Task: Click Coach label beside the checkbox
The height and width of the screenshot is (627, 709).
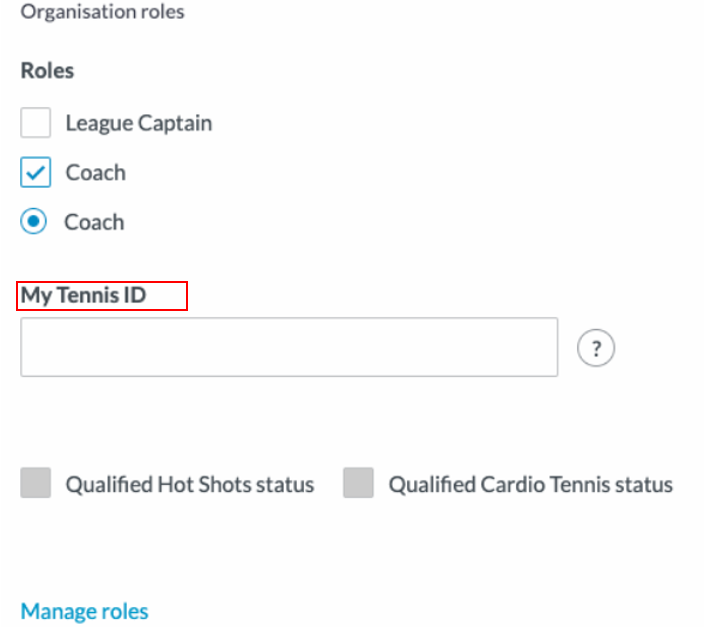Action: [x=96, y=173]
